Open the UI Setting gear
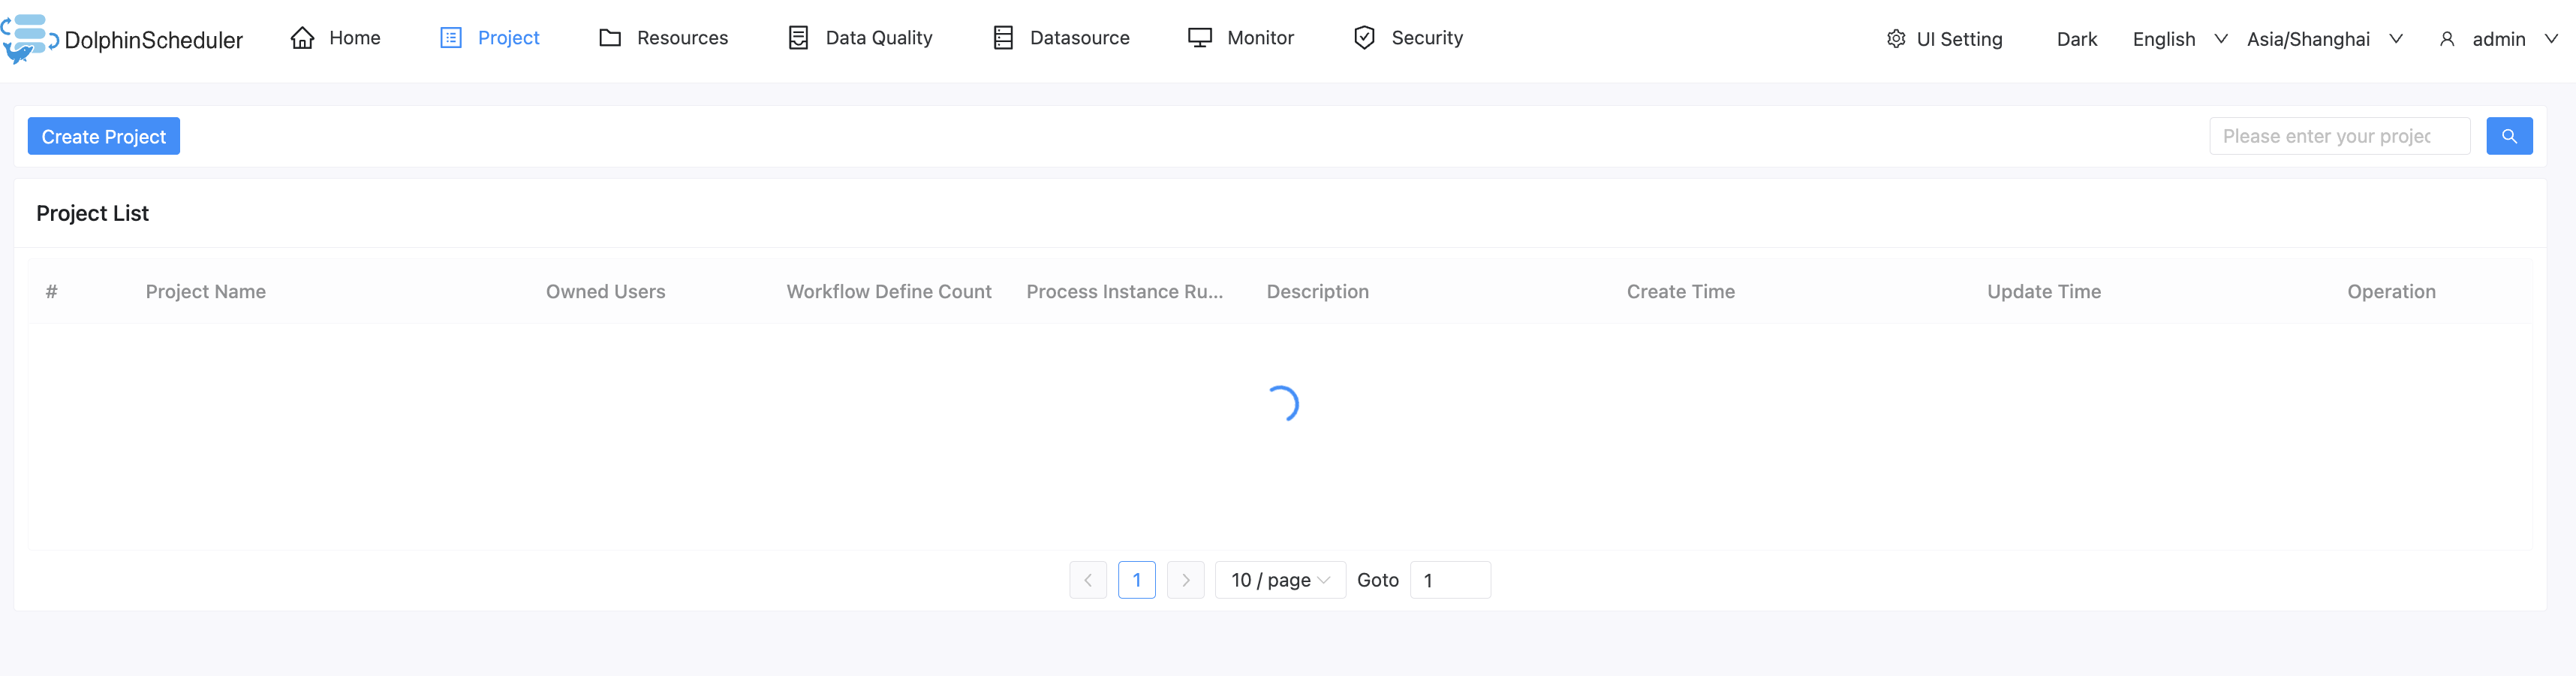Screen dimensions: 2576x676 [1895, 39]
